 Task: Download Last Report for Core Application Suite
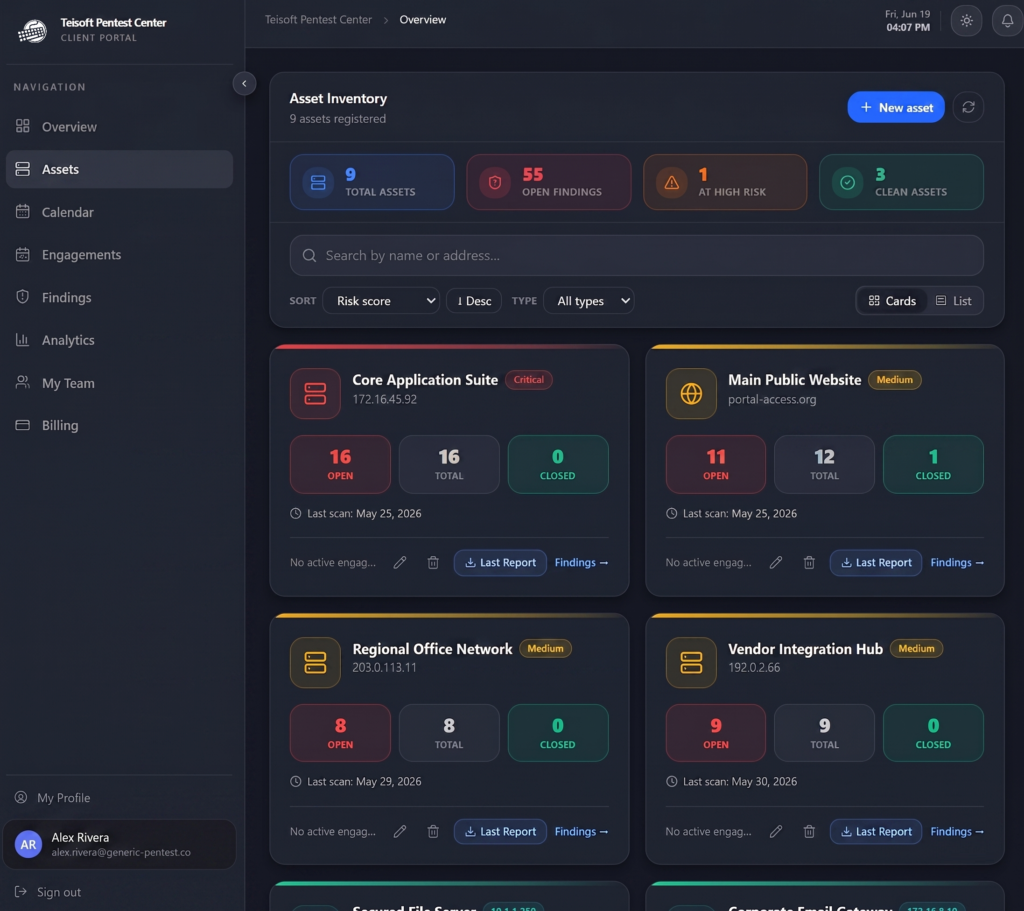[x=500, y=562]
